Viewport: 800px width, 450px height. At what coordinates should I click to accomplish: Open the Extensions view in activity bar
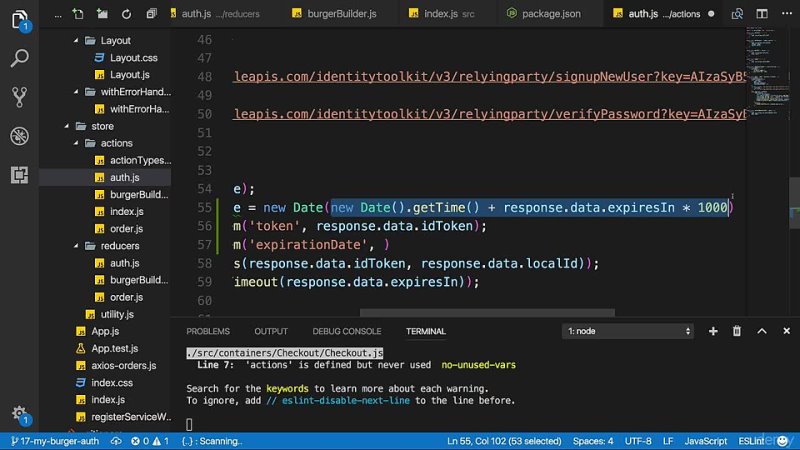(19, 175)
